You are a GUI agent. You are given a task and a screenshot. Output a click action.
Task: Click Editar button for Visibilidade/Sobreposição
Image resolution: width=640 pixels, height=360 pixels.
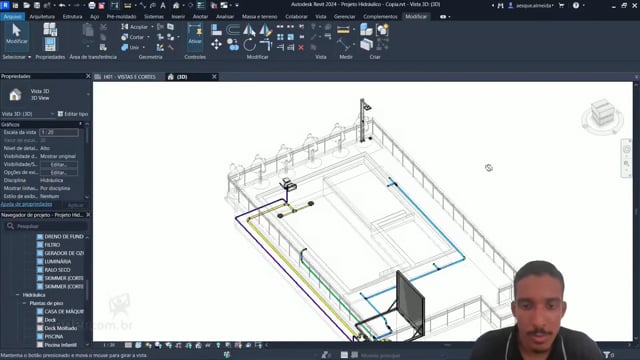pyautogui.click(x=58, y=164)
